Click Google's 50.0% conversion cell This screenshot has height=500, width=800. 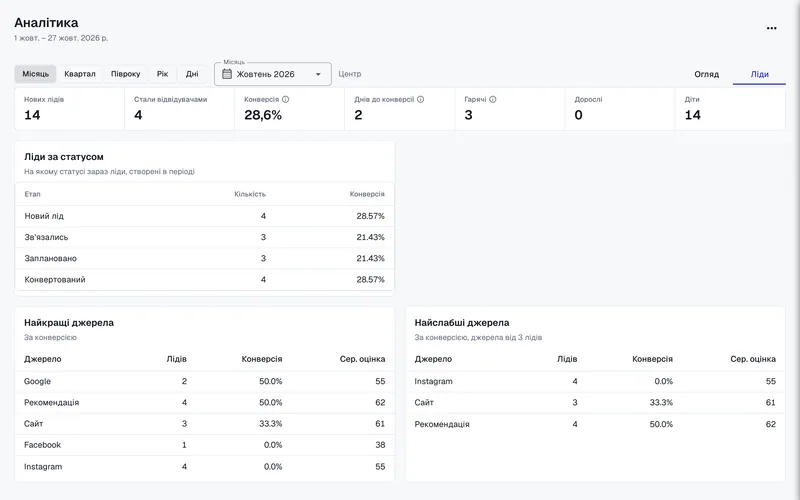[270, 381]
